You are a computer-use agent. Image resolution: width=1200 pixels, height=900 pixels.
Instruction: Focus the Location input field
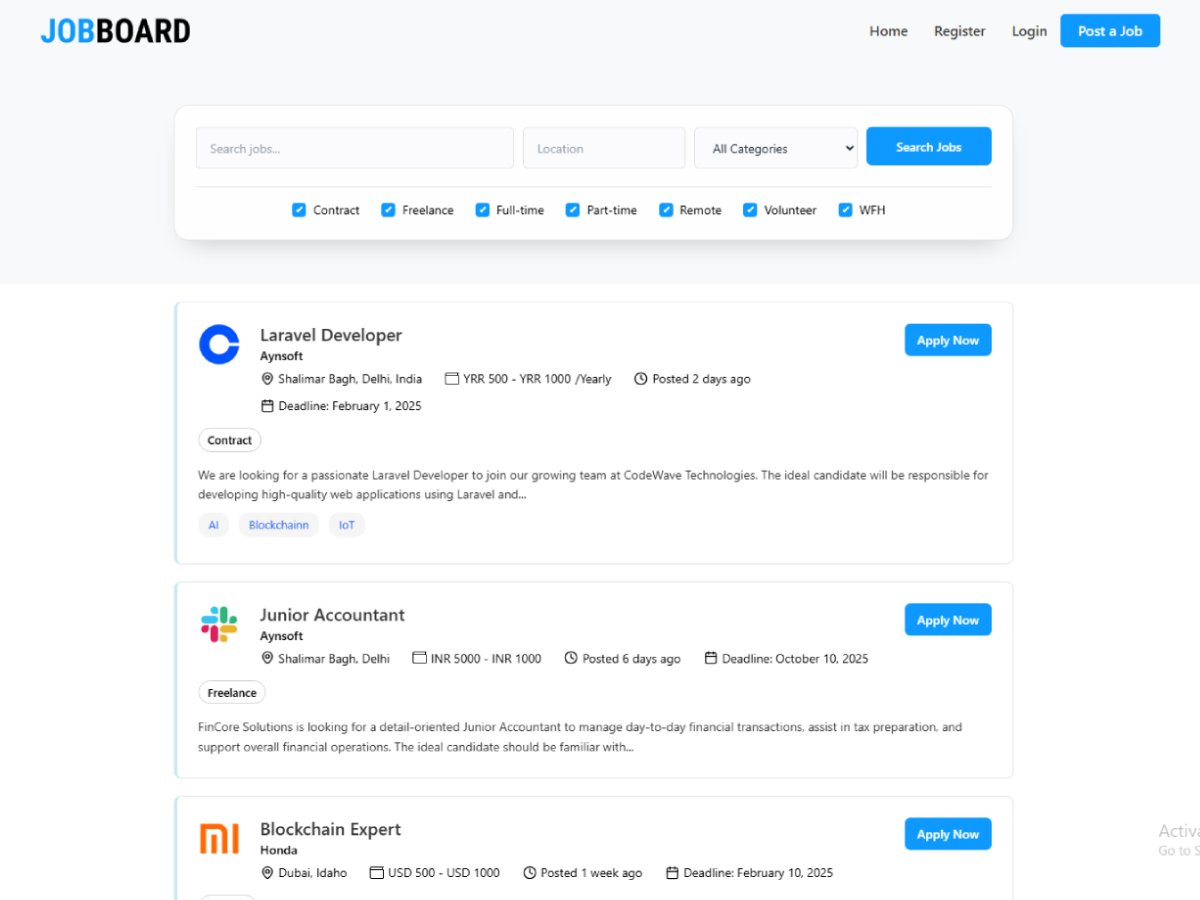click(604, 148)
